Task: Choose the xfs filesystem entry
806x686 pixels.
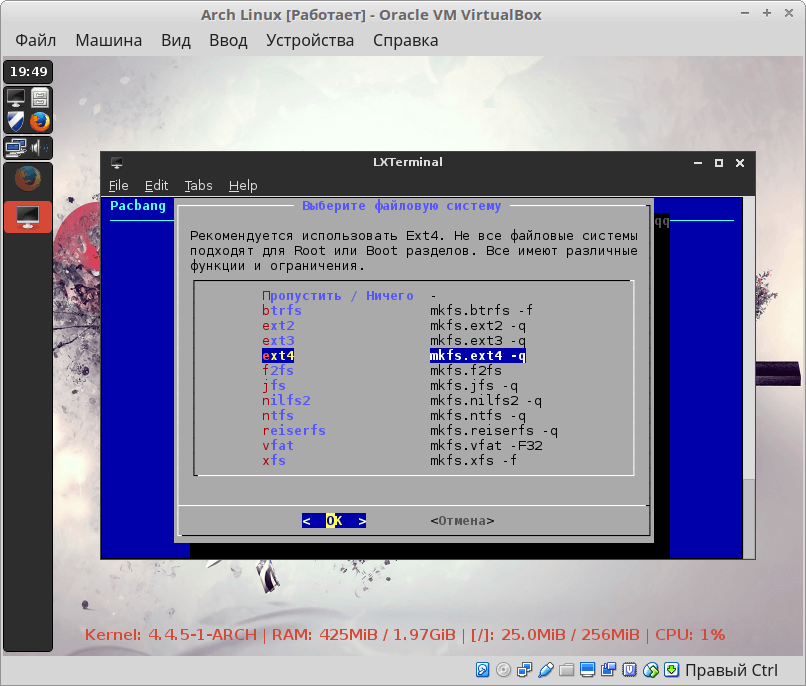Action: tap(274, 460)
